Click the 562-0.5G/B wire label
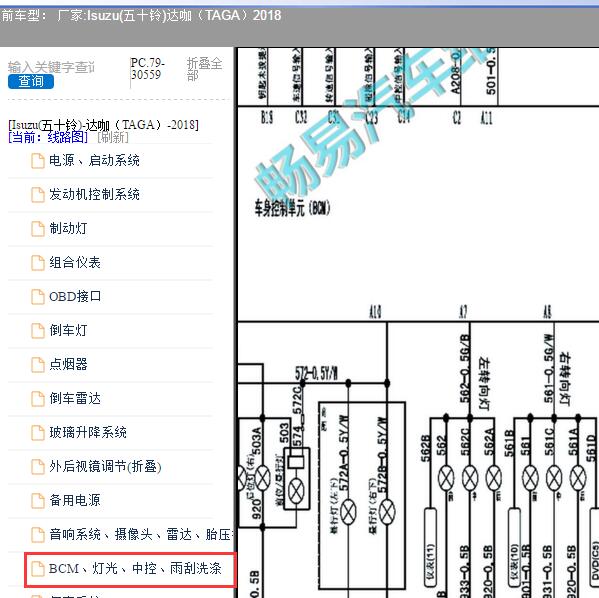Screen dimensions: 599x598 (464, 368)
